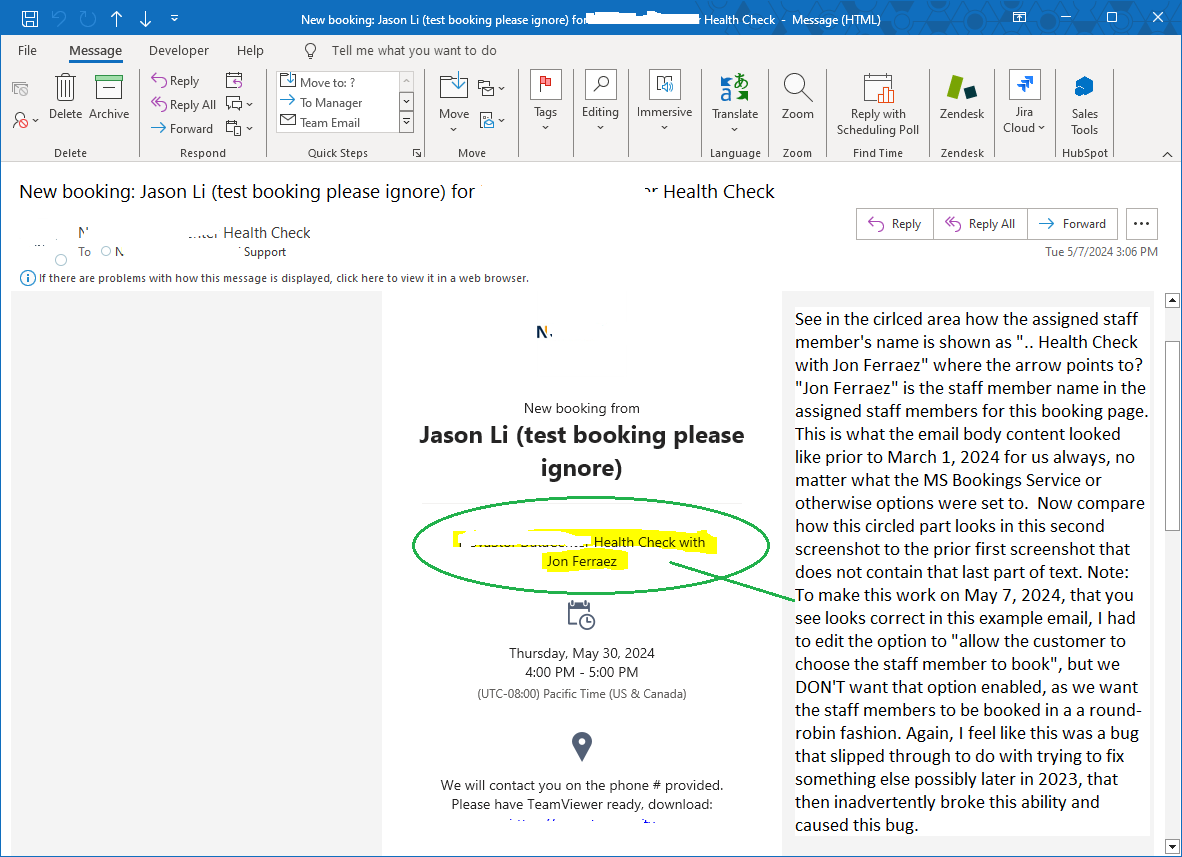Click the message info icon in the info bar

click(27, 278)
